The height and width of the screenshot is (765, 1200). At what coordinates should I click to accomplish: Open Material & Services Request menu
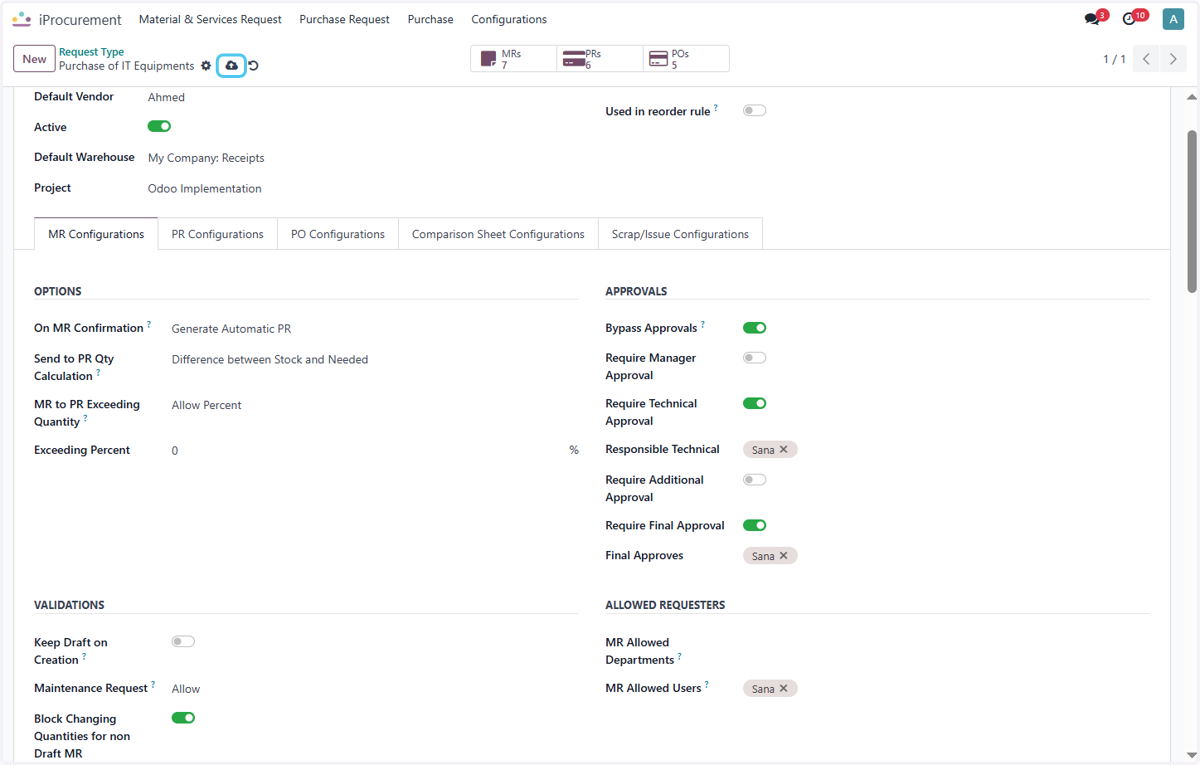point(210,19)
